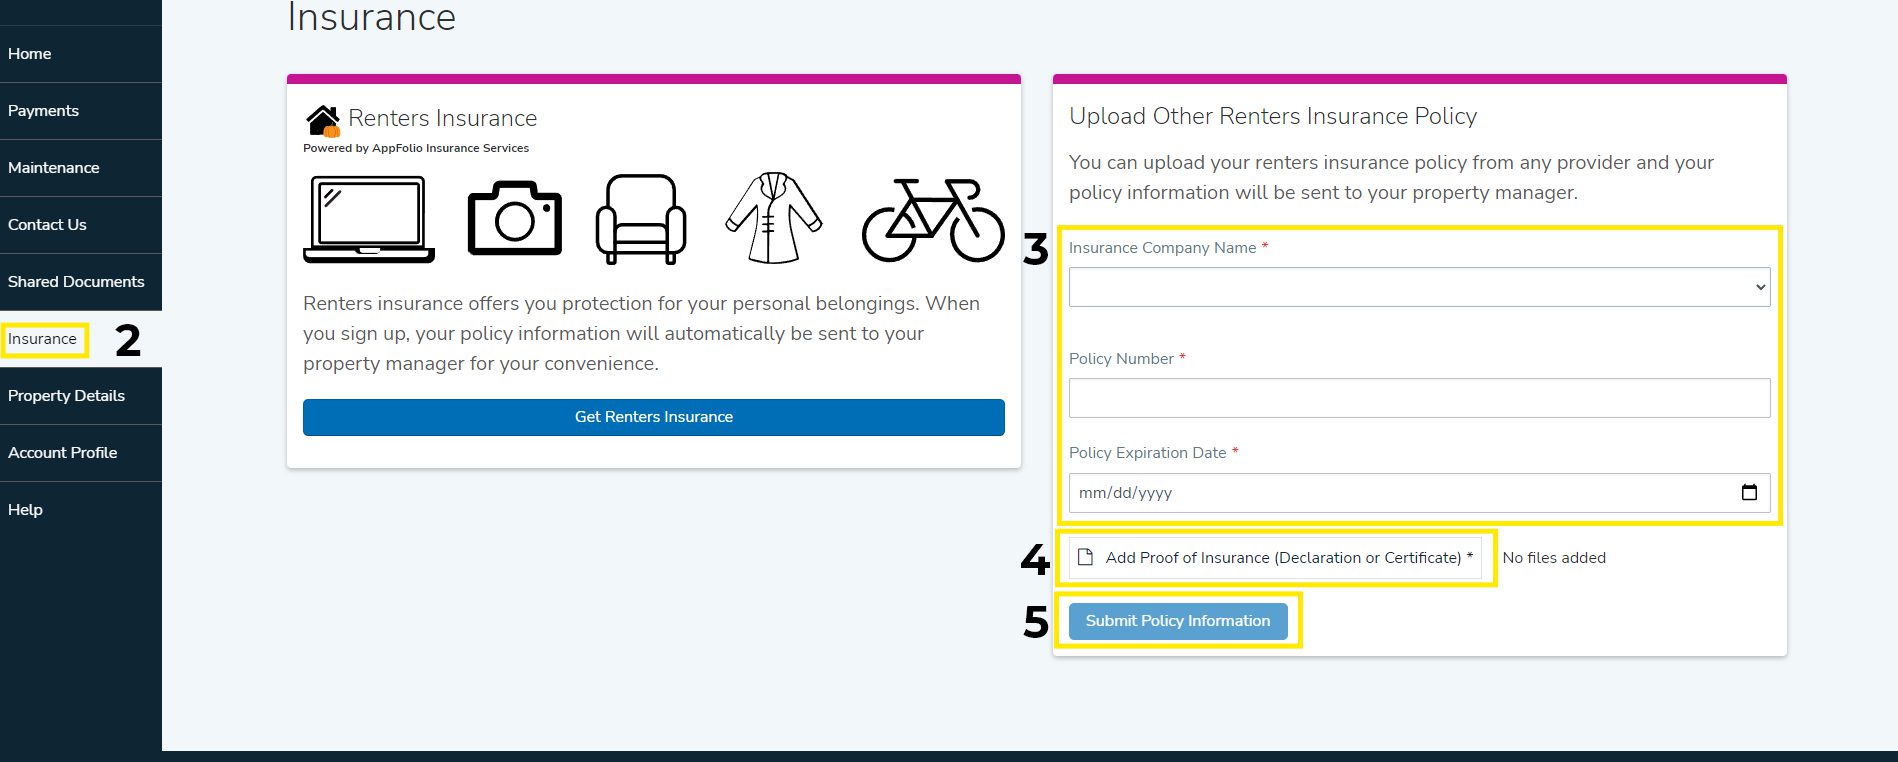Click the document icon beside Add Proof
This screenshot has height=762, width=1898.
click(1085, 557)
